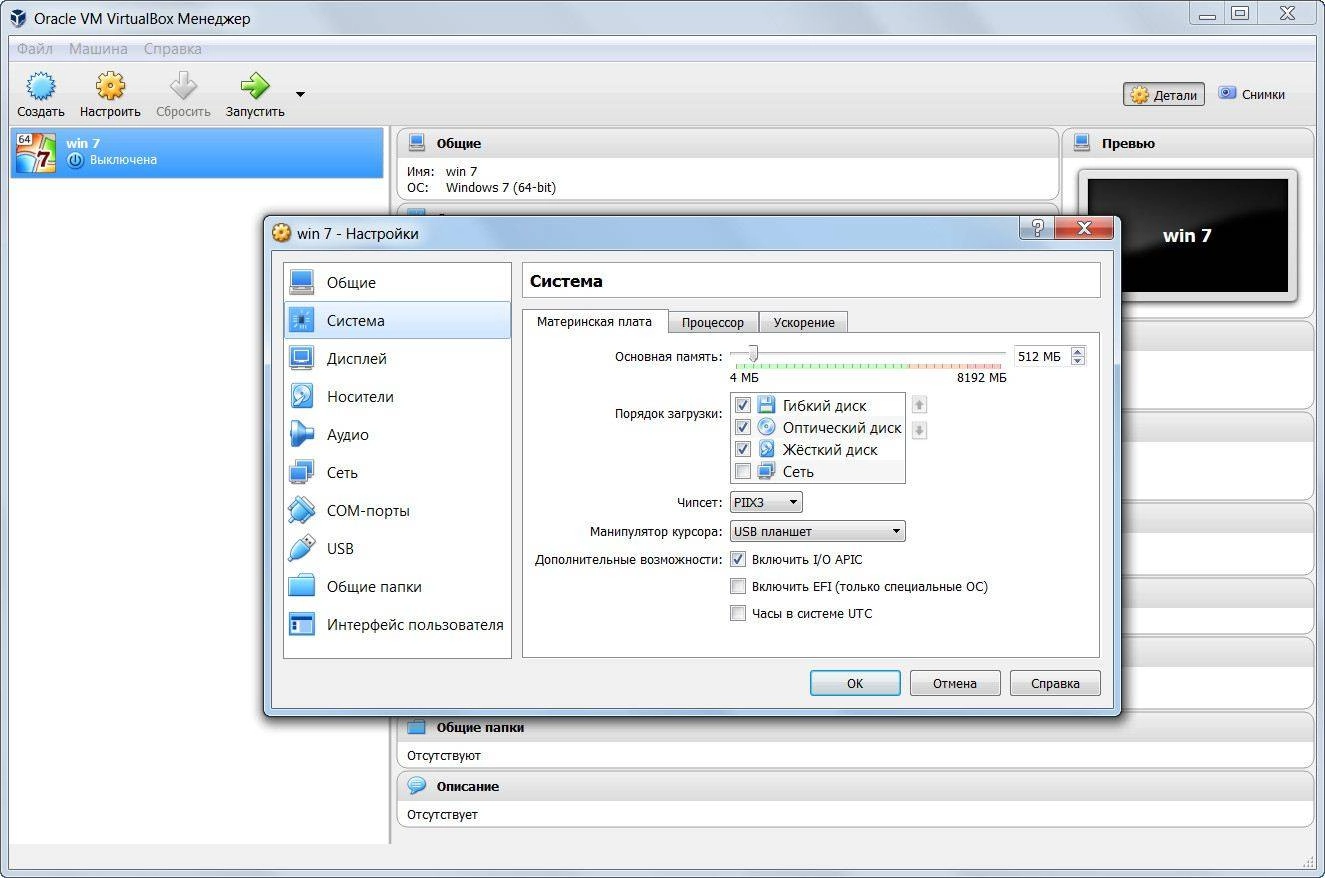
Task: Click the win 7 preview thumbnail
Action: pos(1187,236)
